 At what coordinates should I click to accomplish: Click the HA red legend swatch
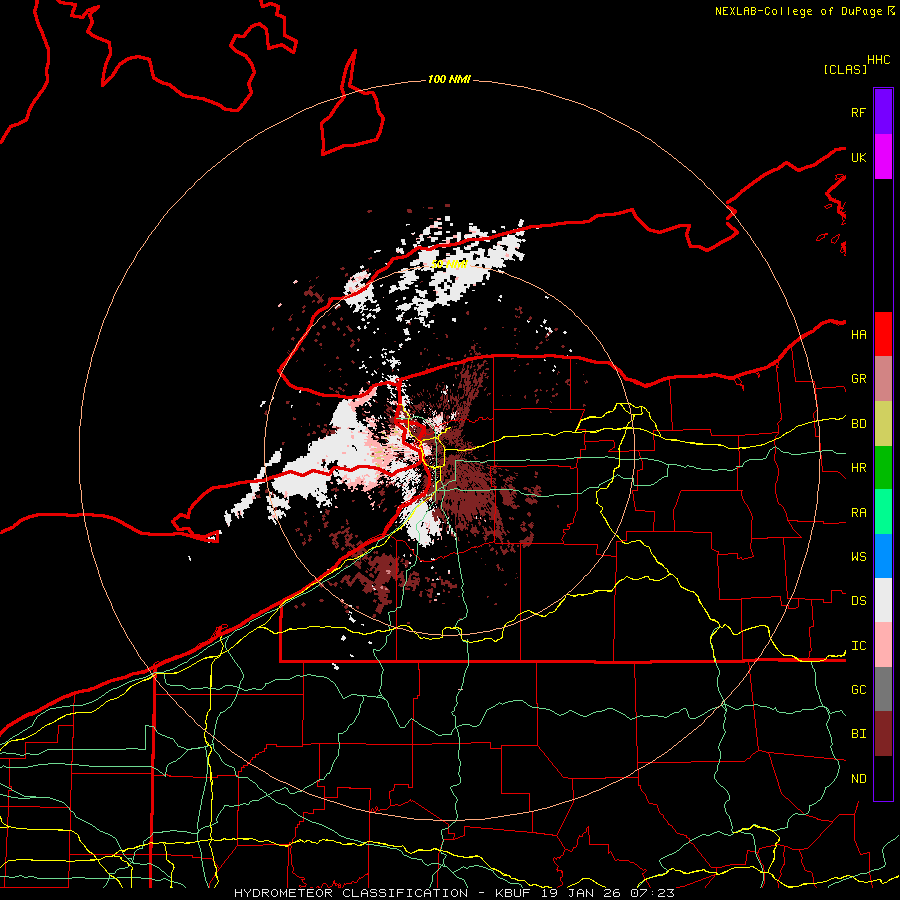tap(883, 334)
